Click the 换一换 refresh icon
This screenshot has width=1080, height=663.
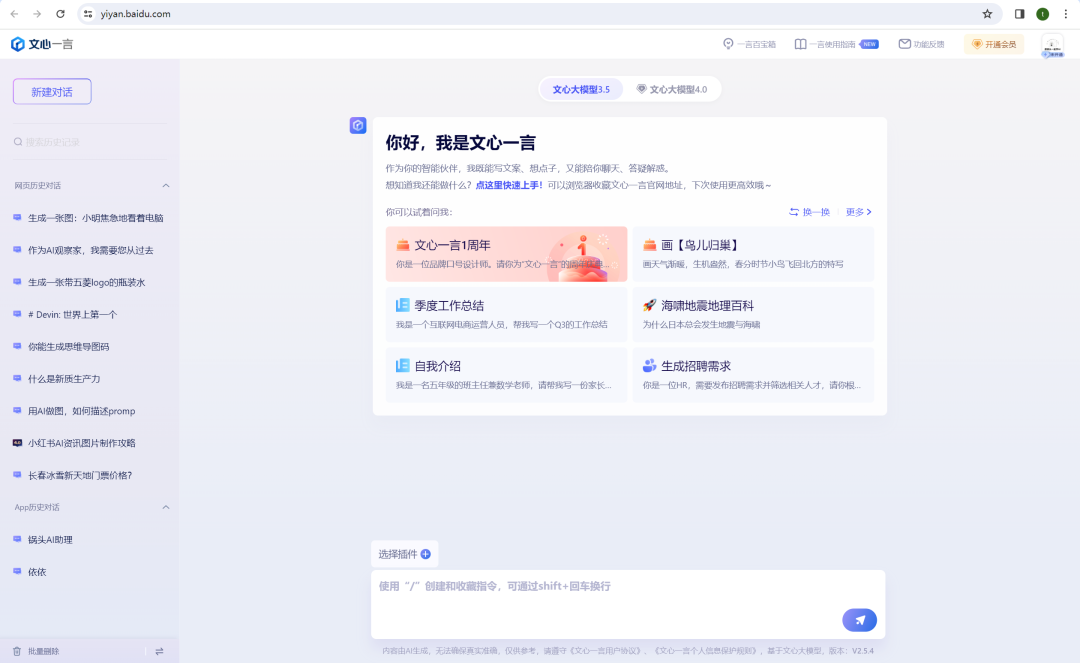pyautogui.click(x=794, y=212)
